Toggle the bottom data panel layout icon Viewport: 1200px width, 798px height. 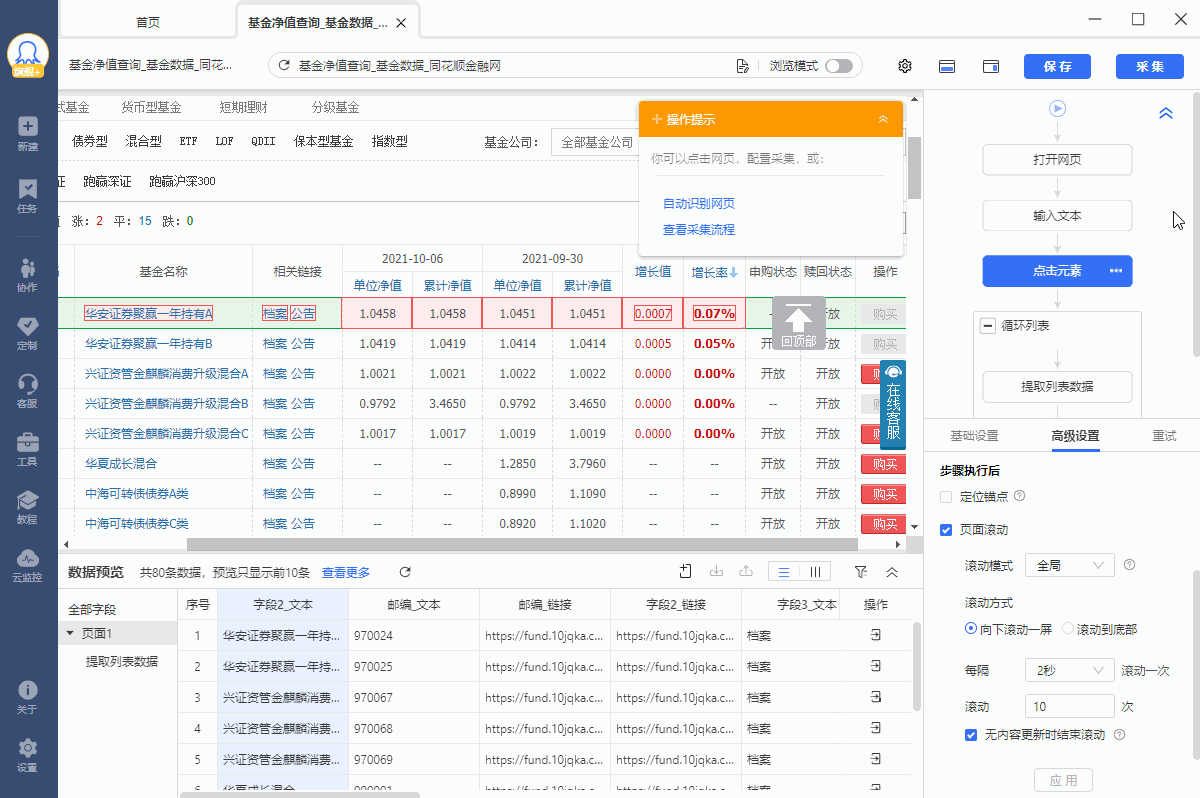tap(947, 66)
